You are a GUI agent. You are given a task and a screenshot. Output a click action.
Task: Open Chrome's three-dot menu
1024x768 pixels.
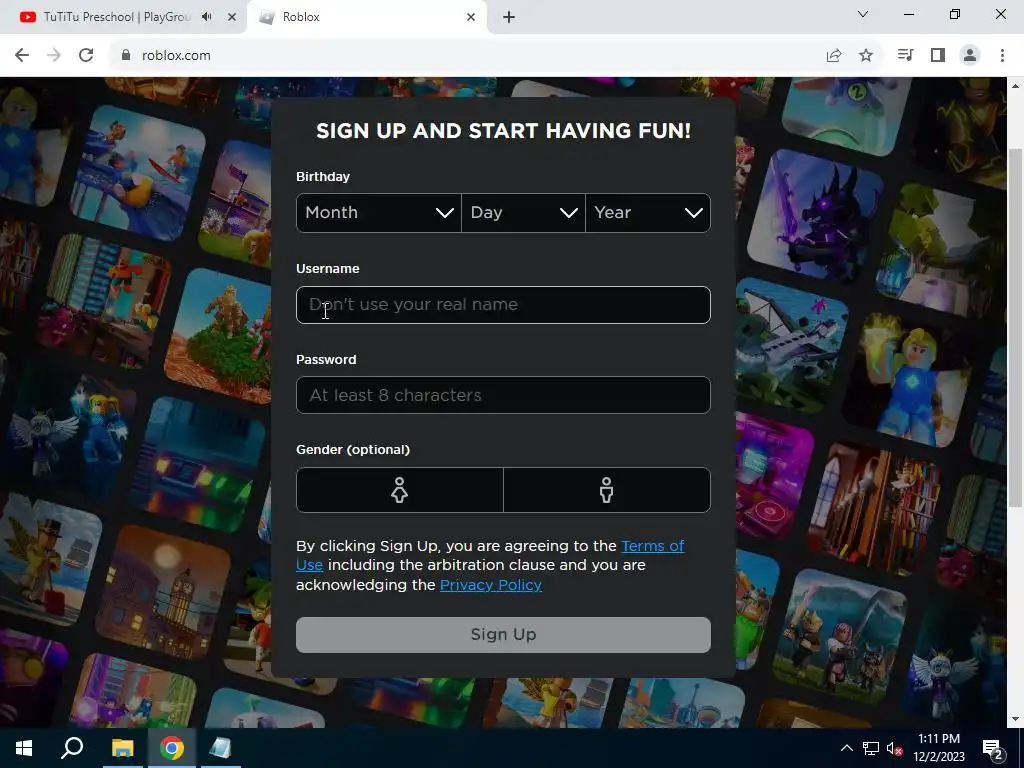pyautogui.click(x=1002, y=56)
